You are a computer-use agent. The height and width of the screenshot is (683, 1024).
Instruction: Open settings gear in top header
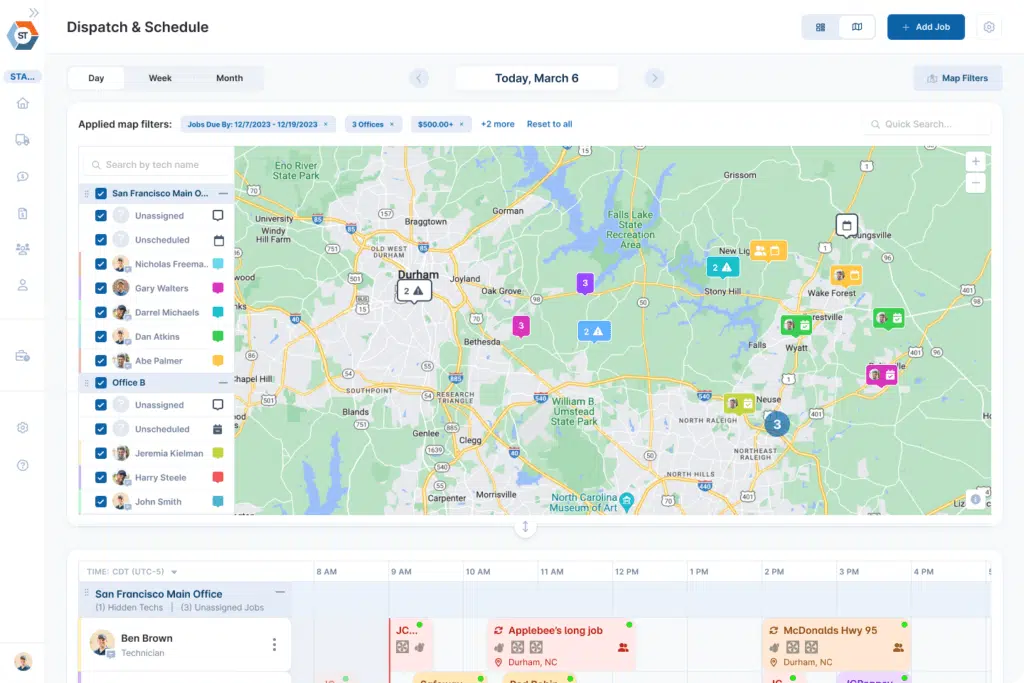pyautogui.click(x=989, y=27)
